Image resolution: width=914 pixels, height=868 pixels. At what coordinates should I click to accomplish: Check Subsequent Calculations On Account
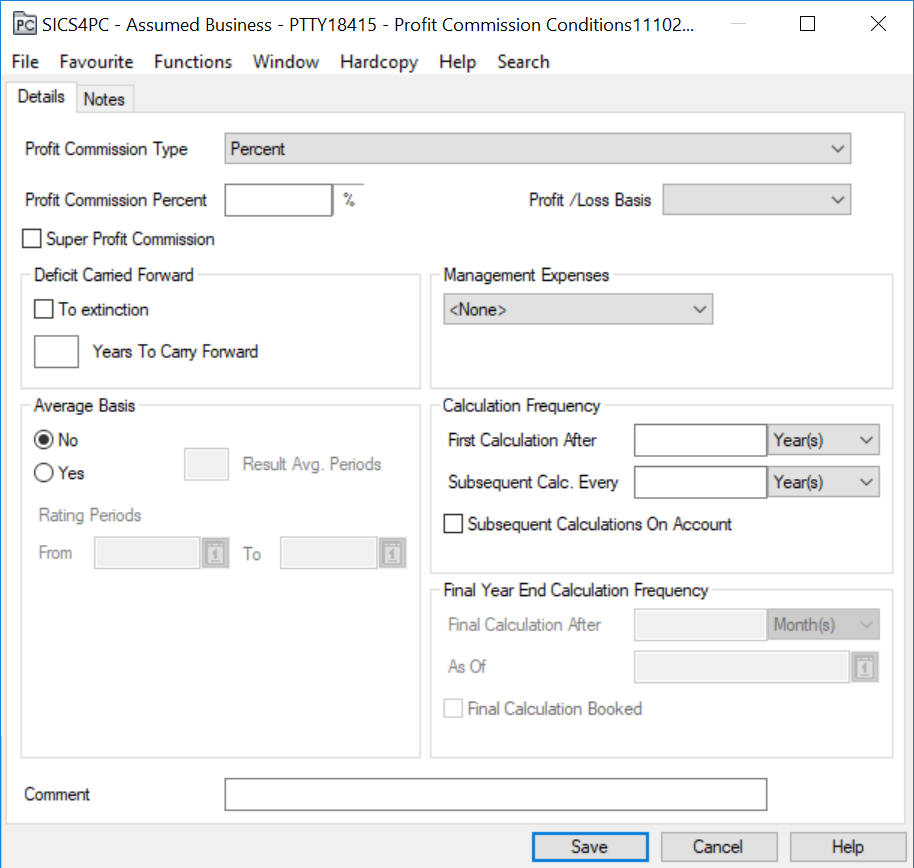[x=454, y=524]
